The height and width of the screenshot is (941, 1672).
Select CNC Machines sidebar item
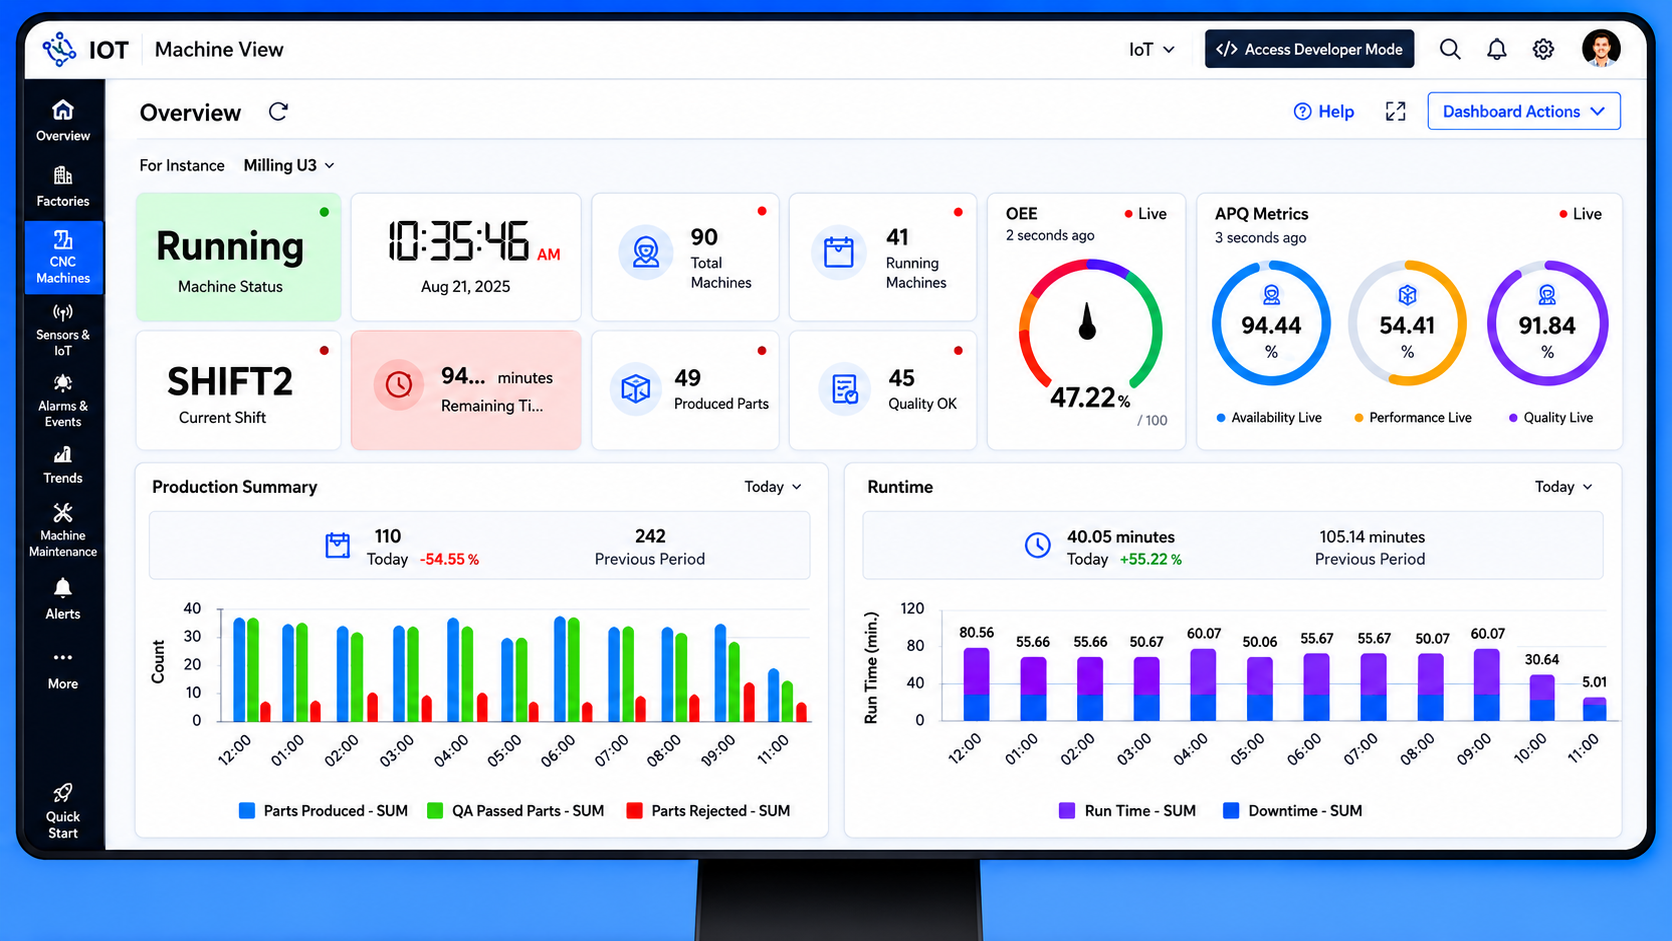pyautogui.click(x=64, y=257)
